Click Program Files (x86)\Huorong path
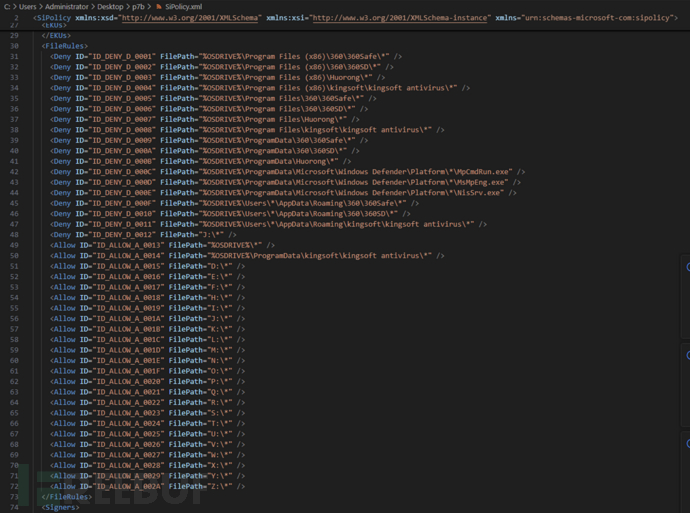The height and width of the screenshot is (513, 690). click(287, 77)
